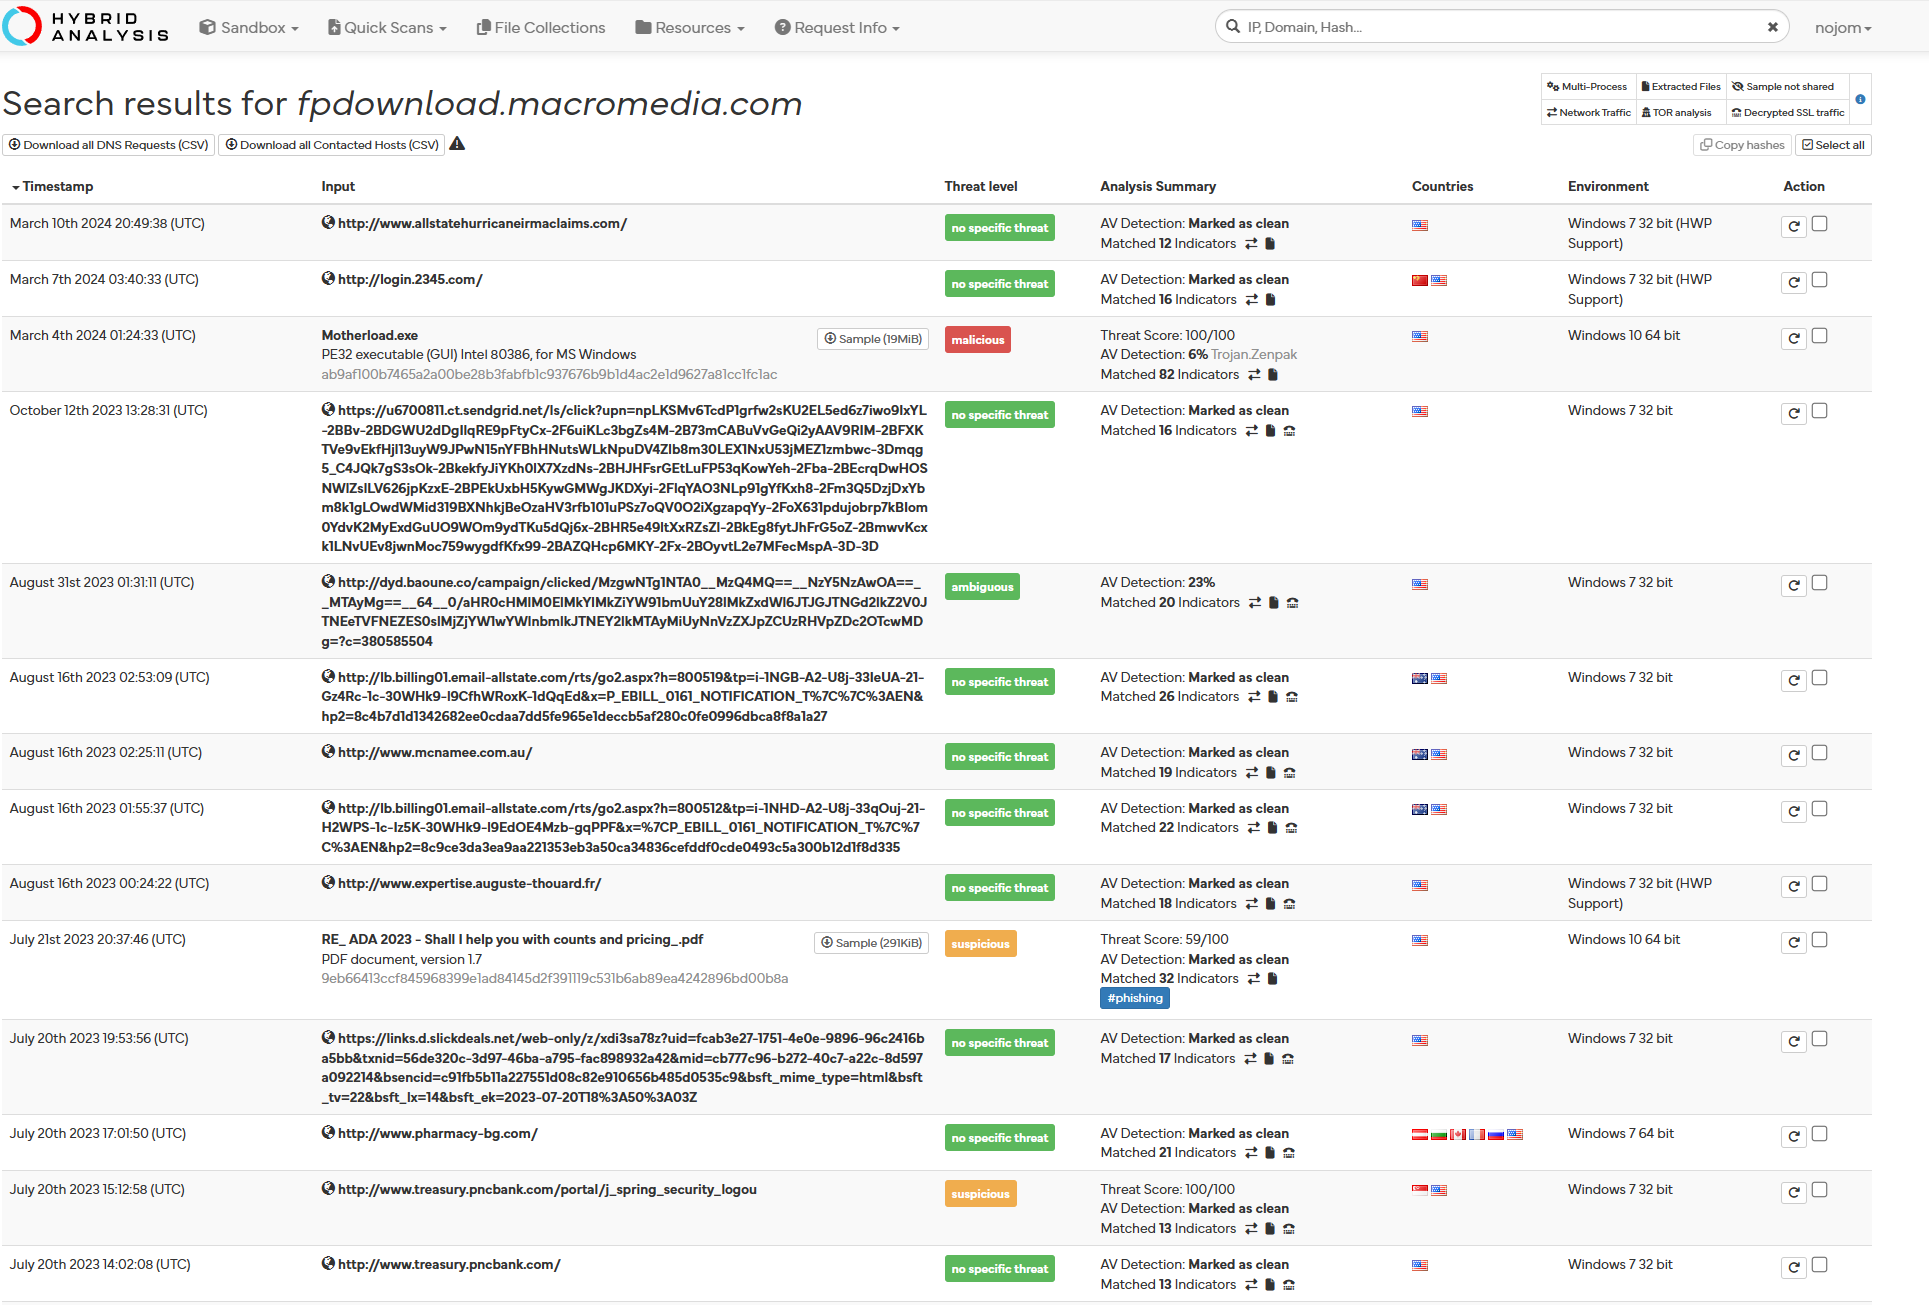Click the US flag in the Motherload.exe row
This screenshot has width=1929, height=1305.
[1420, 337]
